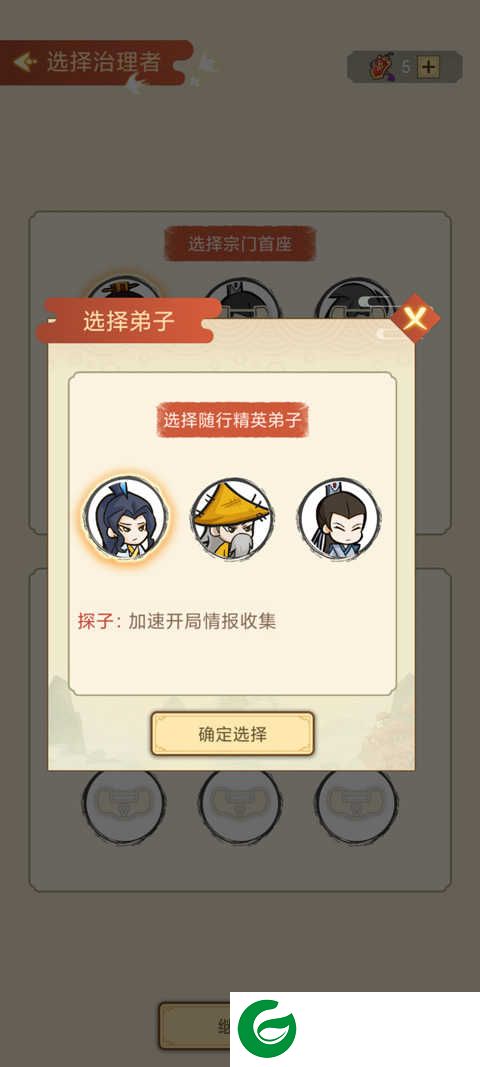Image resolution: width=480 pixels, height=1067 pixels.
Task: Select the first sect leader avatar behind dialog
Action: pos(125,294)
